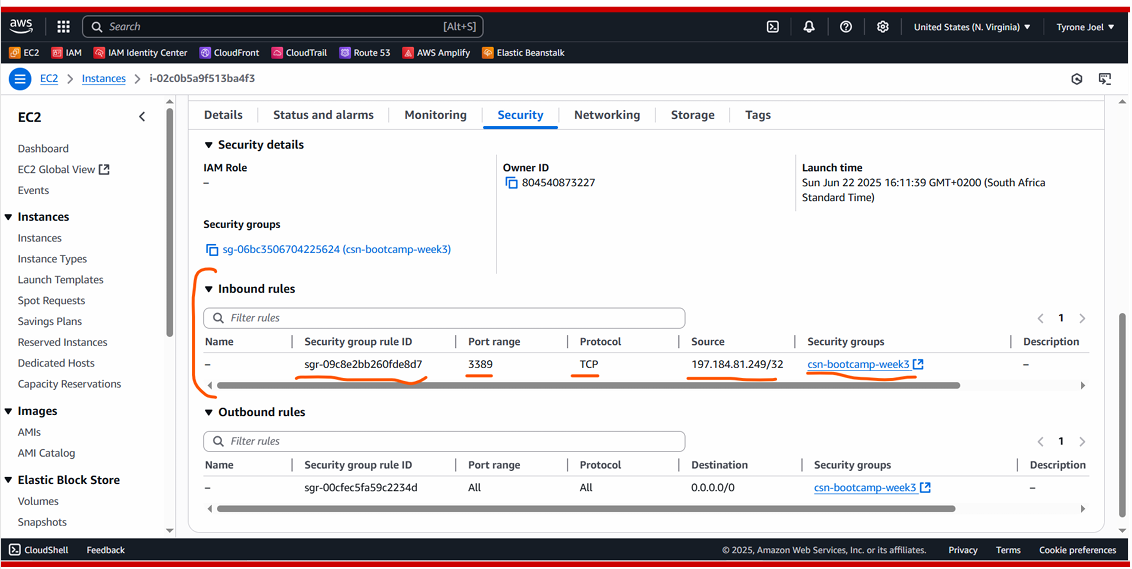Open the Tyrone Joel account menu

tap(1084, 27)
